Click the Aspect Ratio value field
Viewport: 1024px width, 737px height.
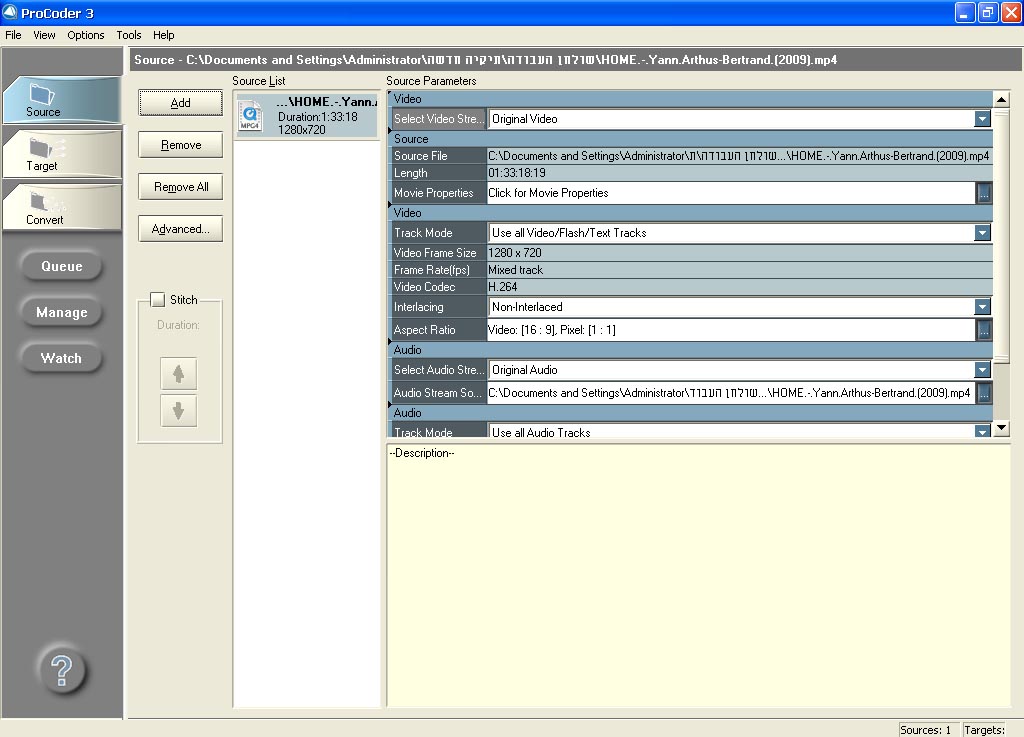pyautogui.click(x=731, y=330)
